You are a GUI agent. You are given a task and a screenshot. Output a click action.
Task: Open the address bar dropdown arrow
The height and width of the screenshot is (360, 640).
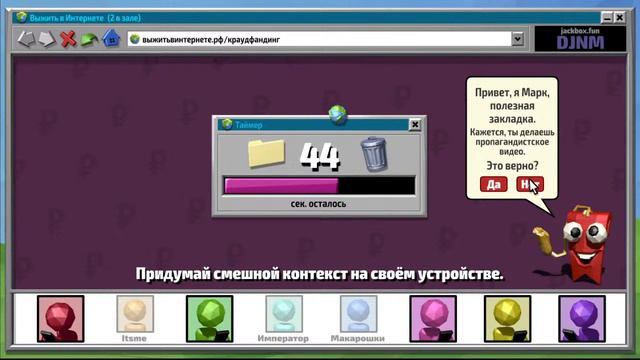tap(518, 39)
